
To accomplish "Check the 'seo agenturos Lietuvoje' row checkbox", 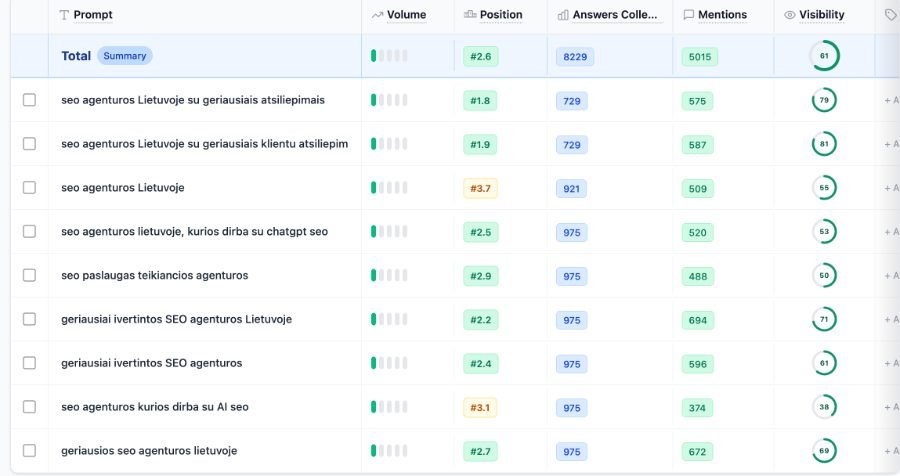I will click(x=29, y=188).
